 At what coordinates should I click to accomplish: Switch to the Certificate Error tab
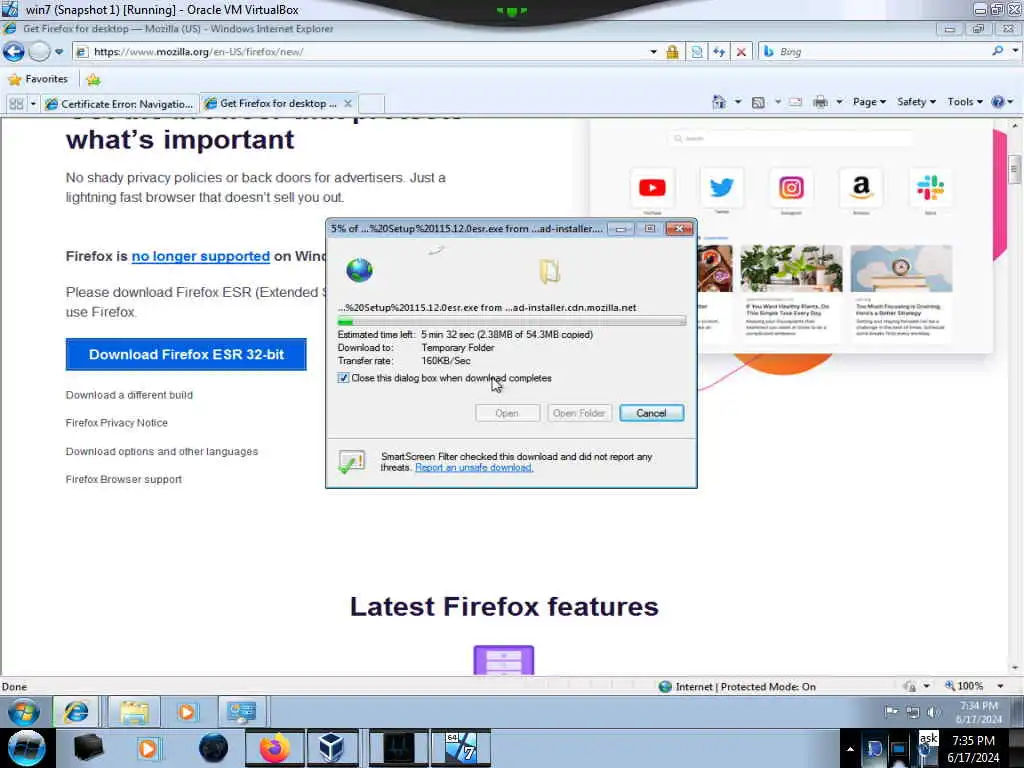119,104
